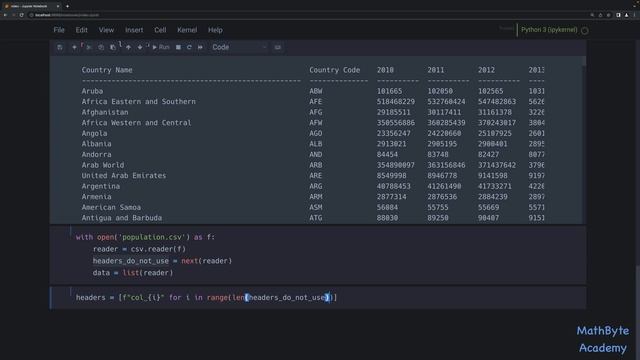This screenshot has height=360, width=640.
Task: Cut the selected cell with the scissors icon
Action: (x=89, y=47)
